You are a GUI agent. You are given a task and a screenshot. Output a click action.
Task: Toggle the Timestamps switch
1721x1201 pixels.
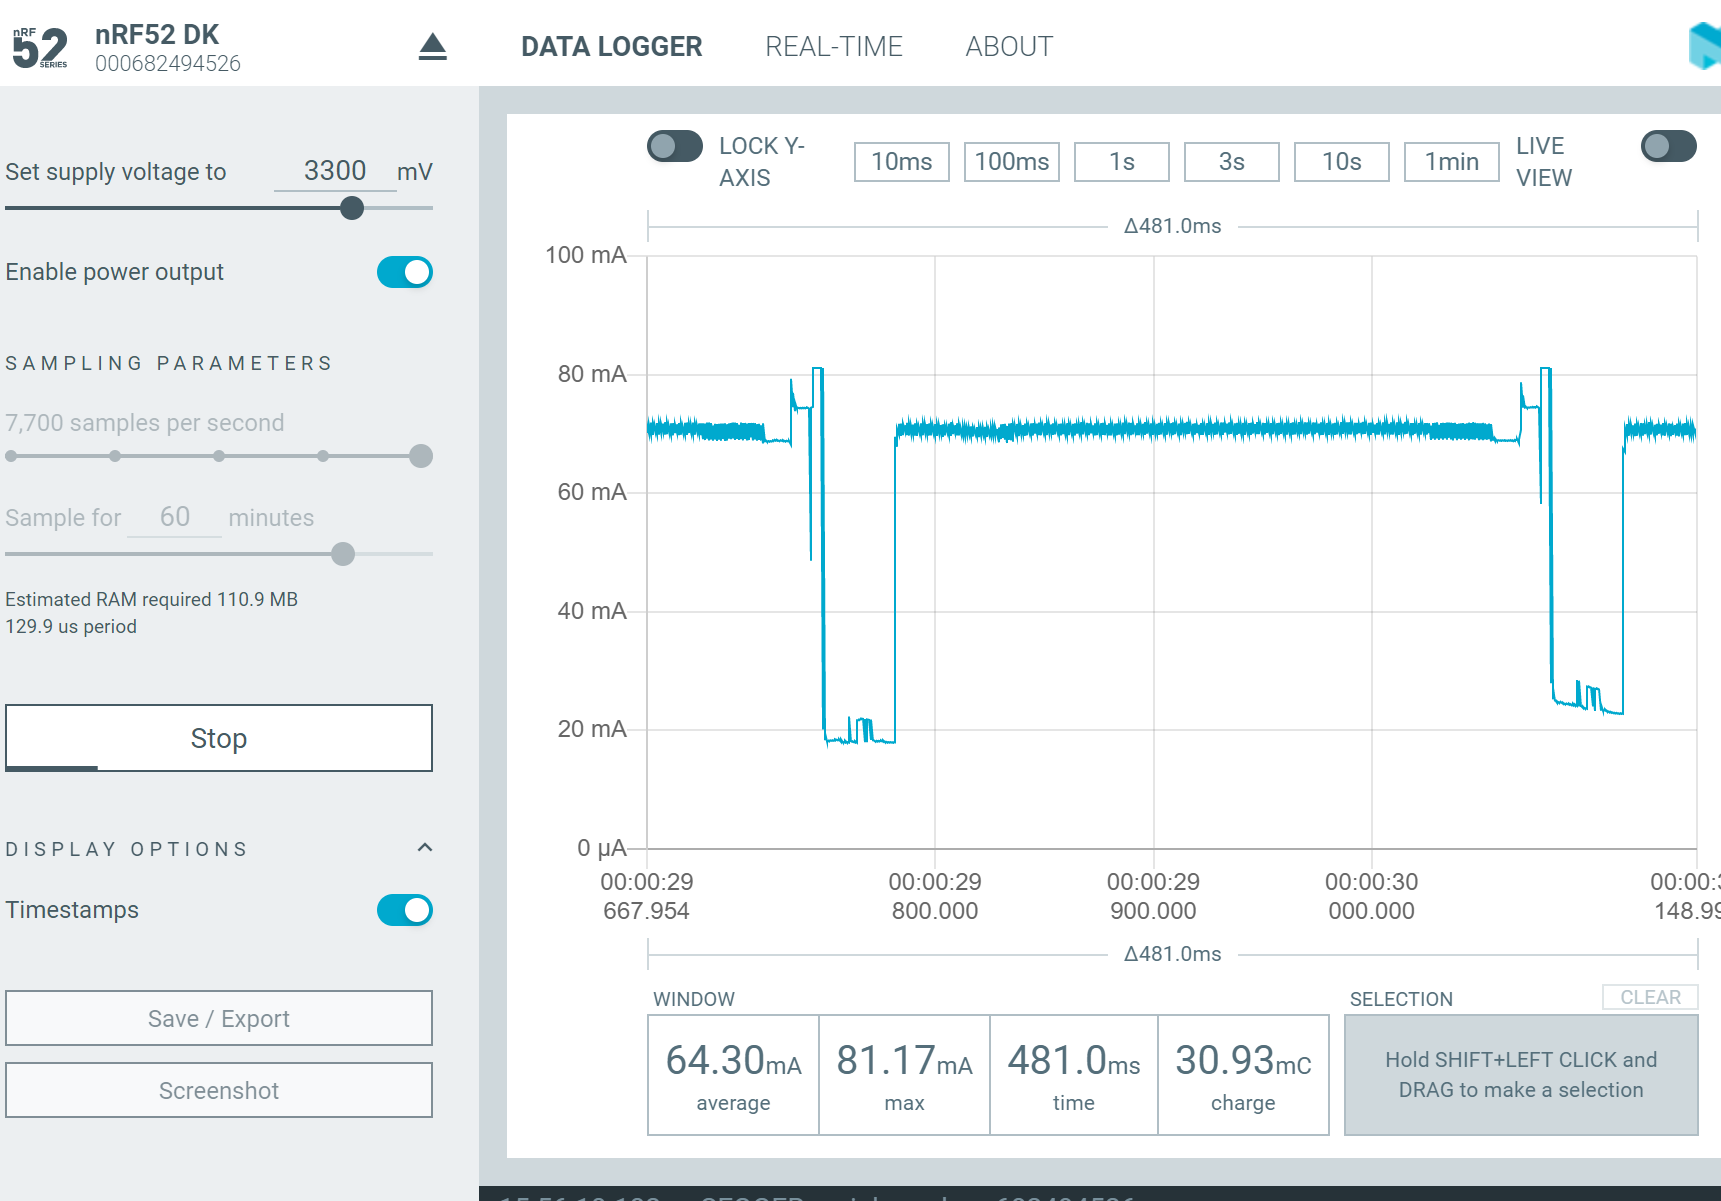(x=405, y=910)
